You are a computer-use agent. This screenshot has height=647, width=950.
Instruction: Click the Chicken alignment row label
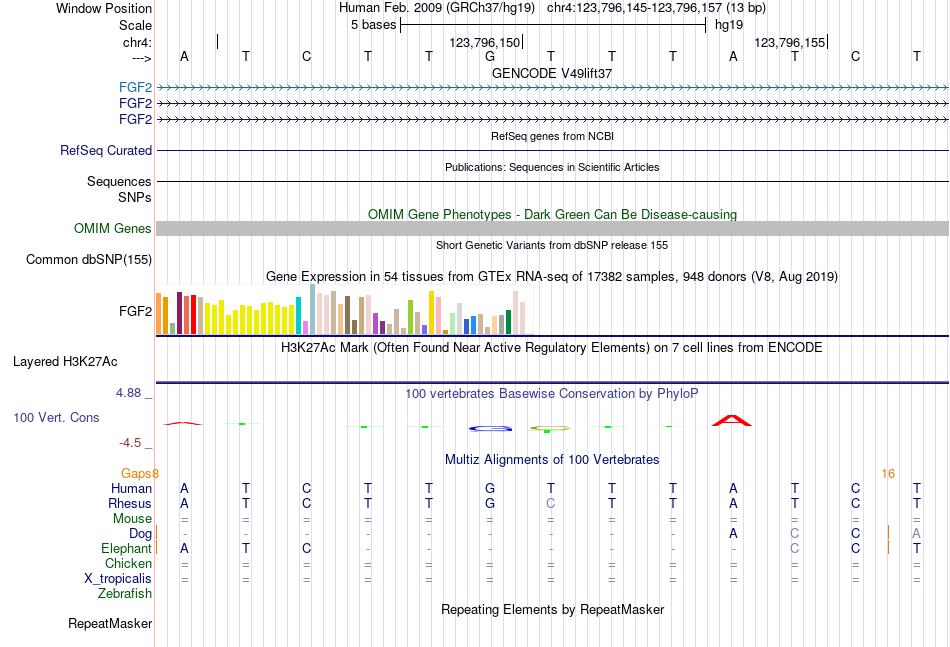128,563
